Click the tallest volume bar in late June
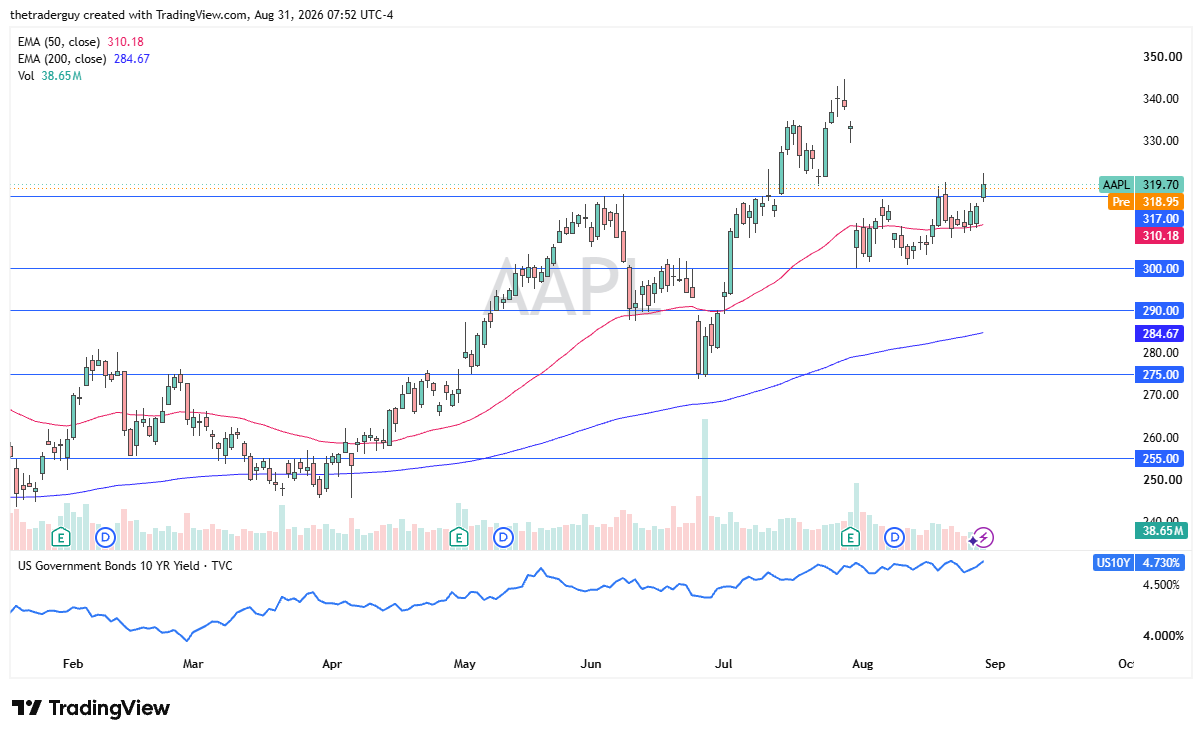This screenshot has height=738, width=1202. pyautogui.click(x=705, y=484)
